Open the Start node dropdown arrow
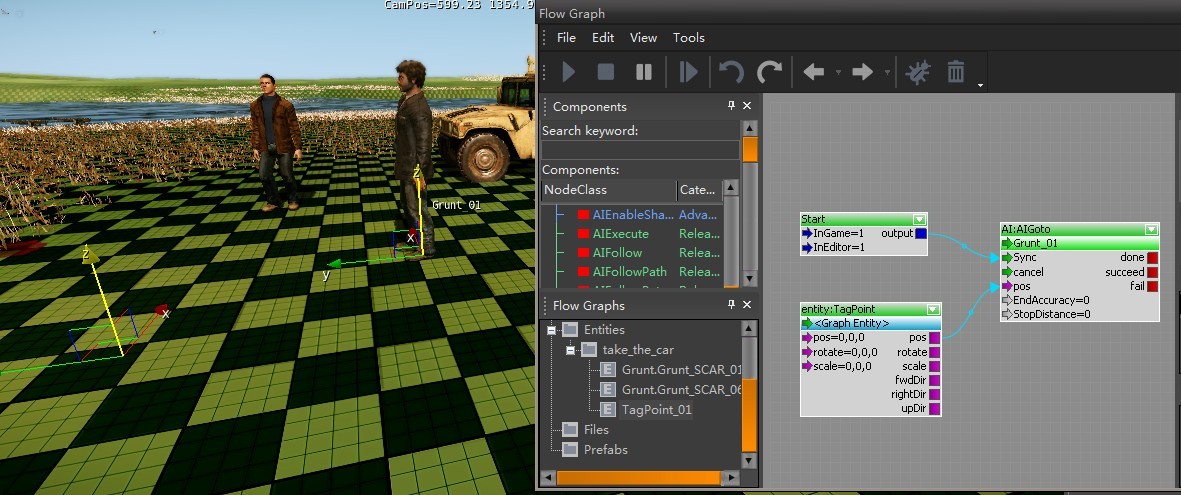 coord(919,219)
